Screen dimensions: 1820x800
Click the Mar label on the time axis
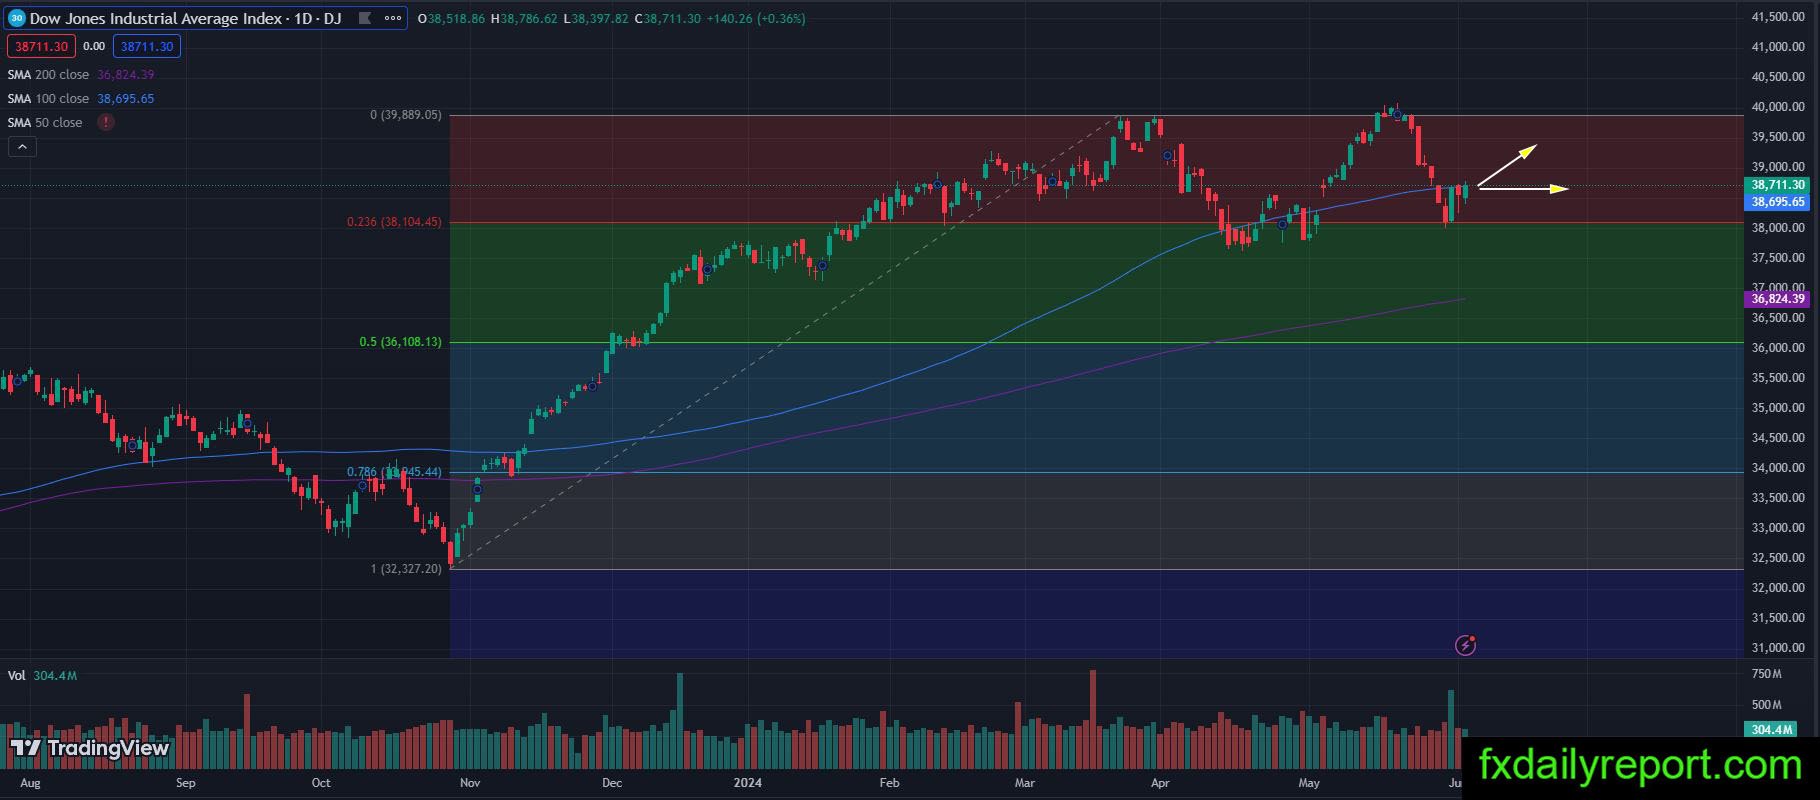pos(1024,782)
